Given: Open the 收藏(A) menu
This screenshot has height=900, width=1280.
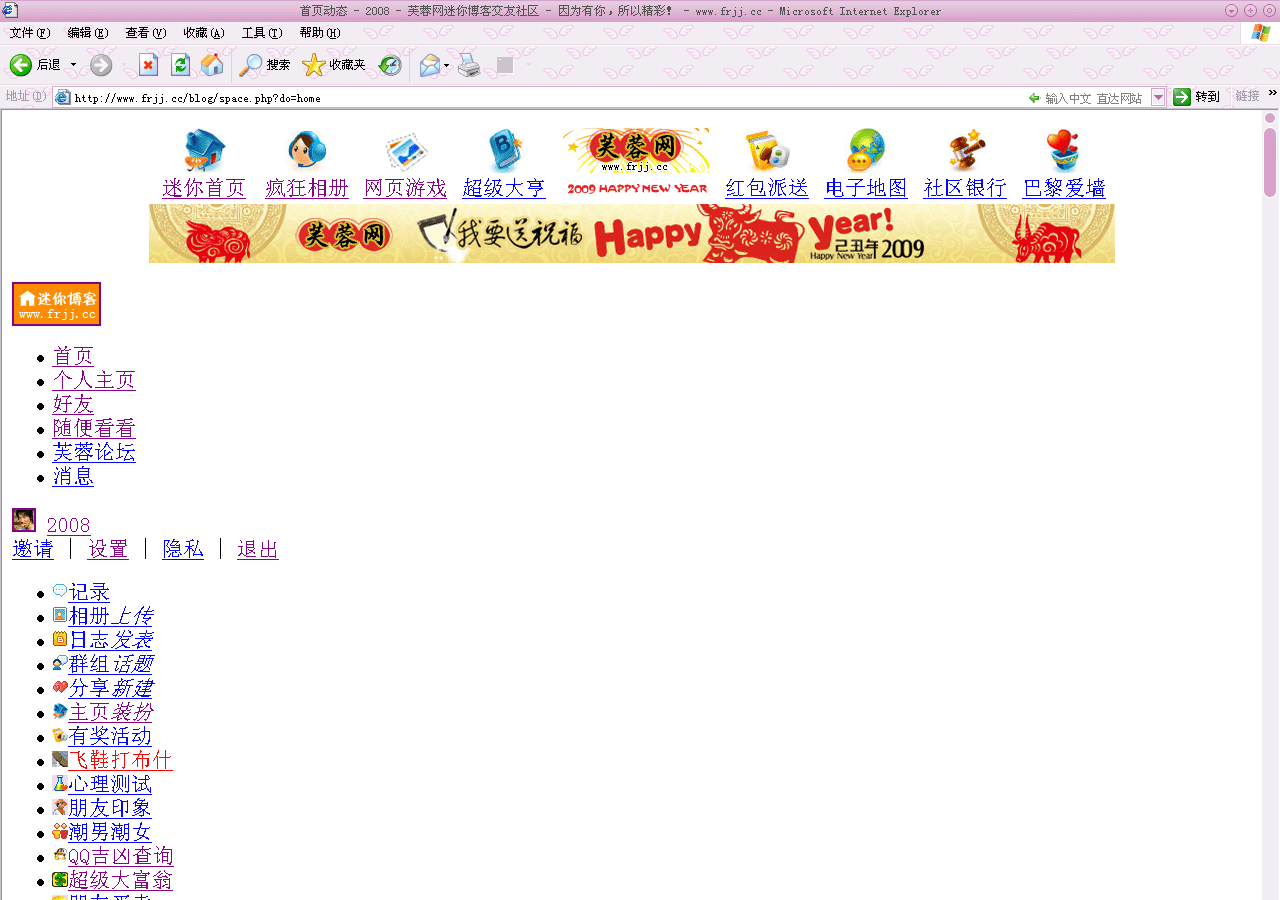Looking at the screenshot, I should [204, 33].
